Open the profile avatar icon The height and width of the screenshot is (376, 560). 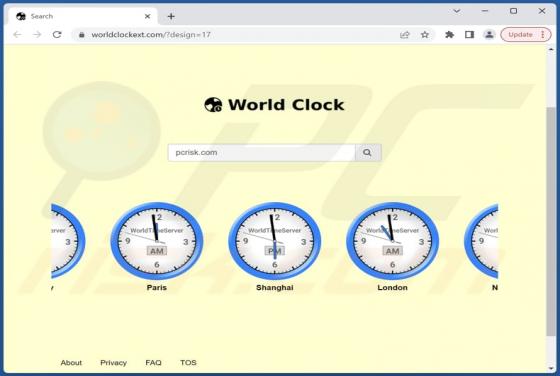[489, 35]
